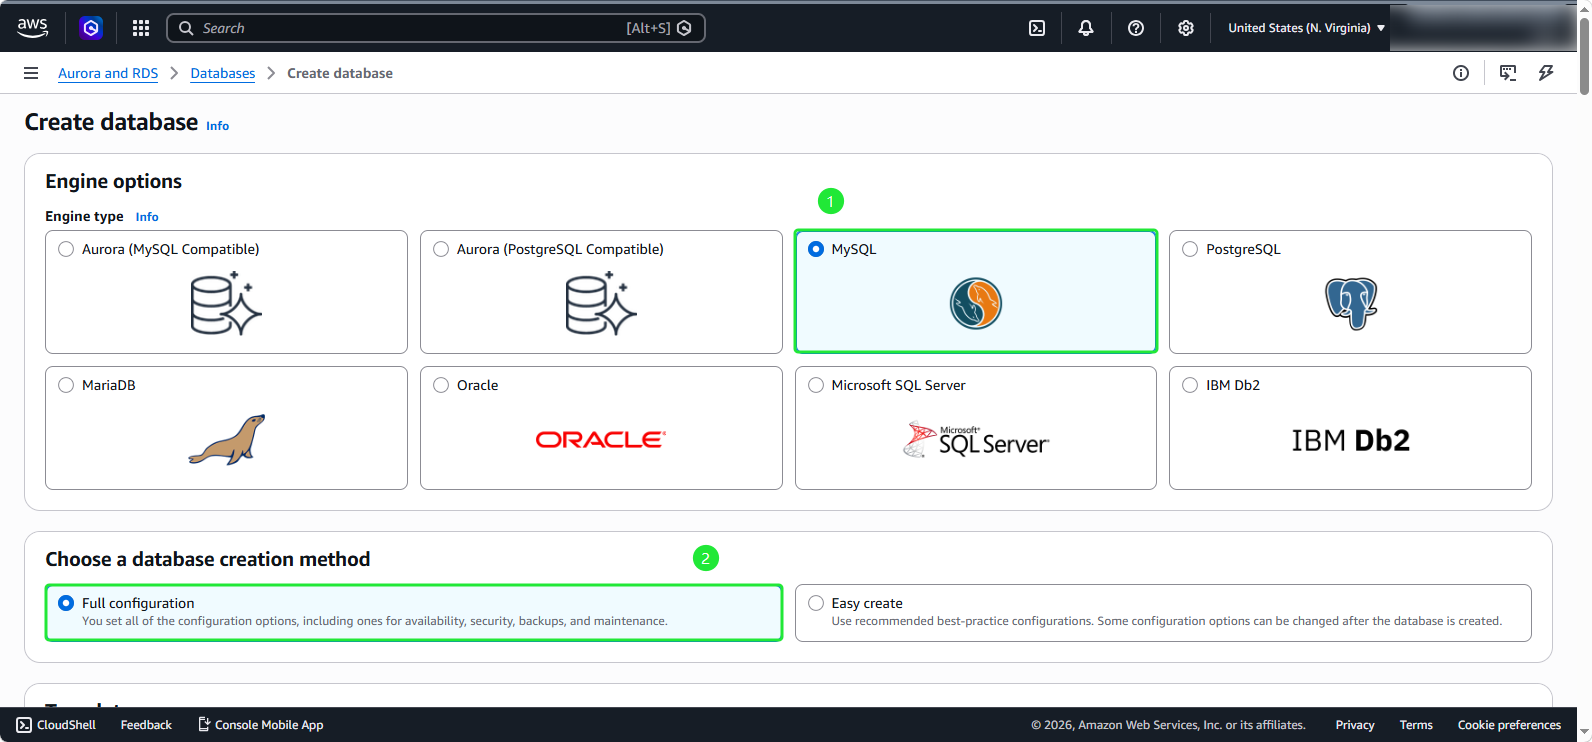The width and height of the screenshot is (1592, 742).
Task: Go to the Databases breadcrumb link
Action: (223, 73)
